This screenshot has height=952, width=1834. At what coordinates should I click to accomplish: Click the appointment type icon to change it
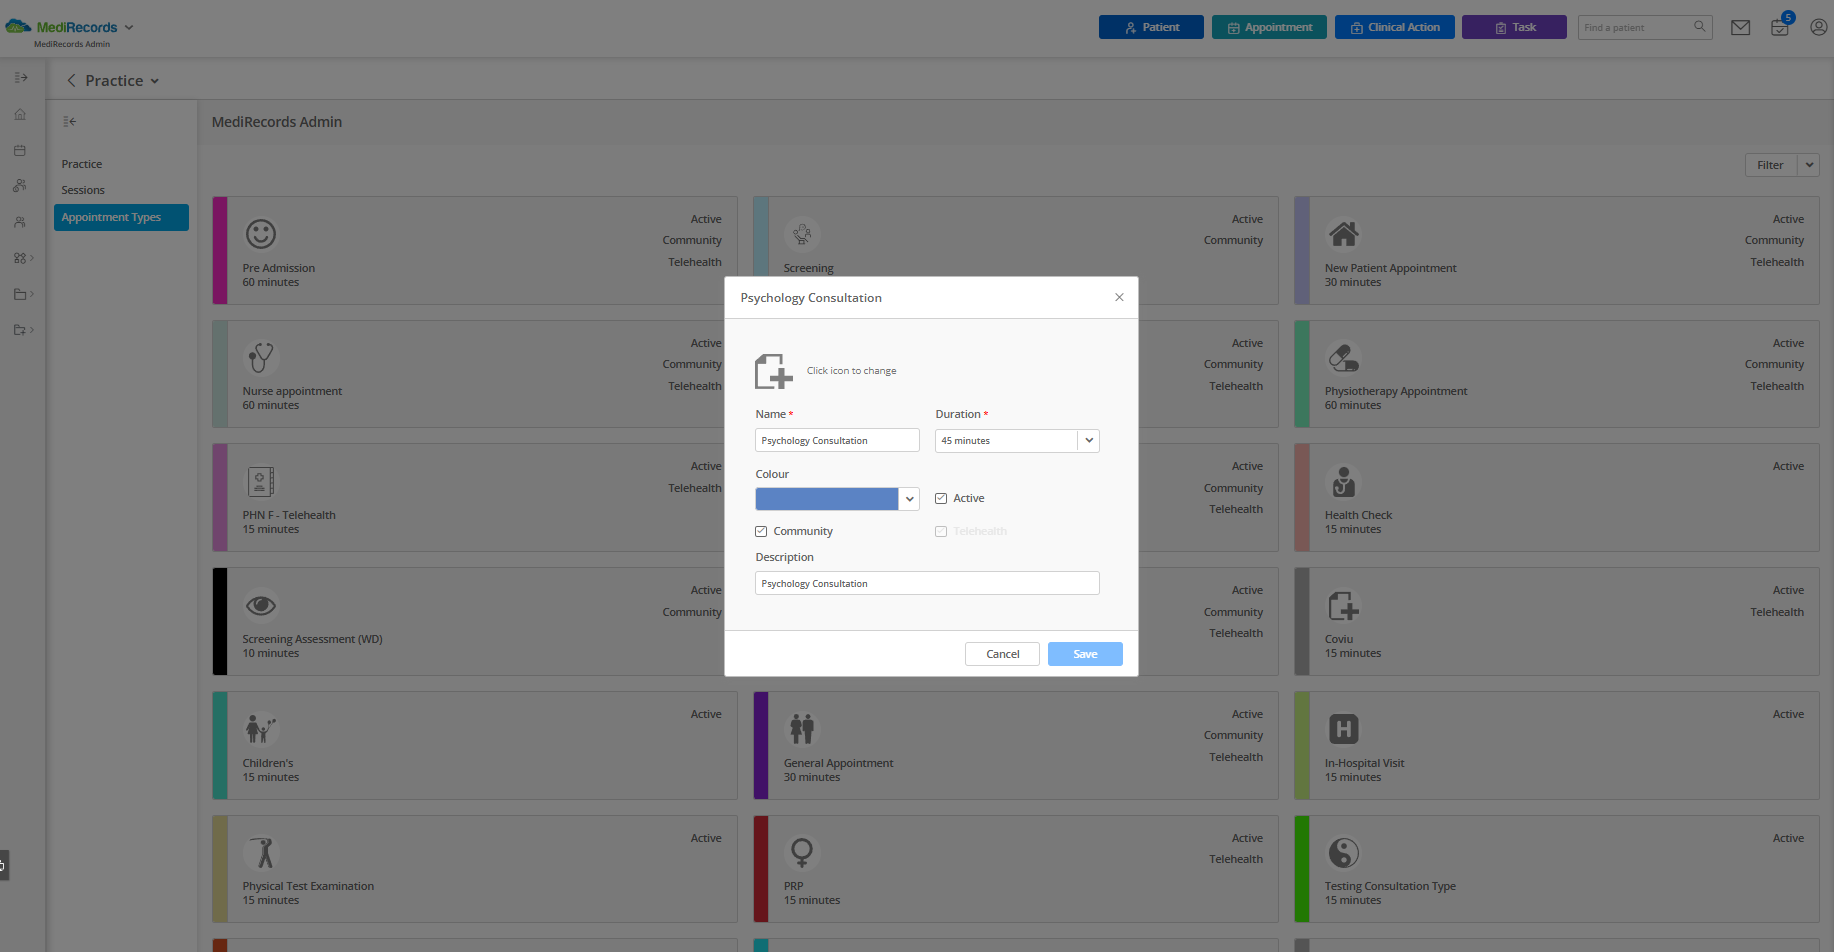click(773, 371)
